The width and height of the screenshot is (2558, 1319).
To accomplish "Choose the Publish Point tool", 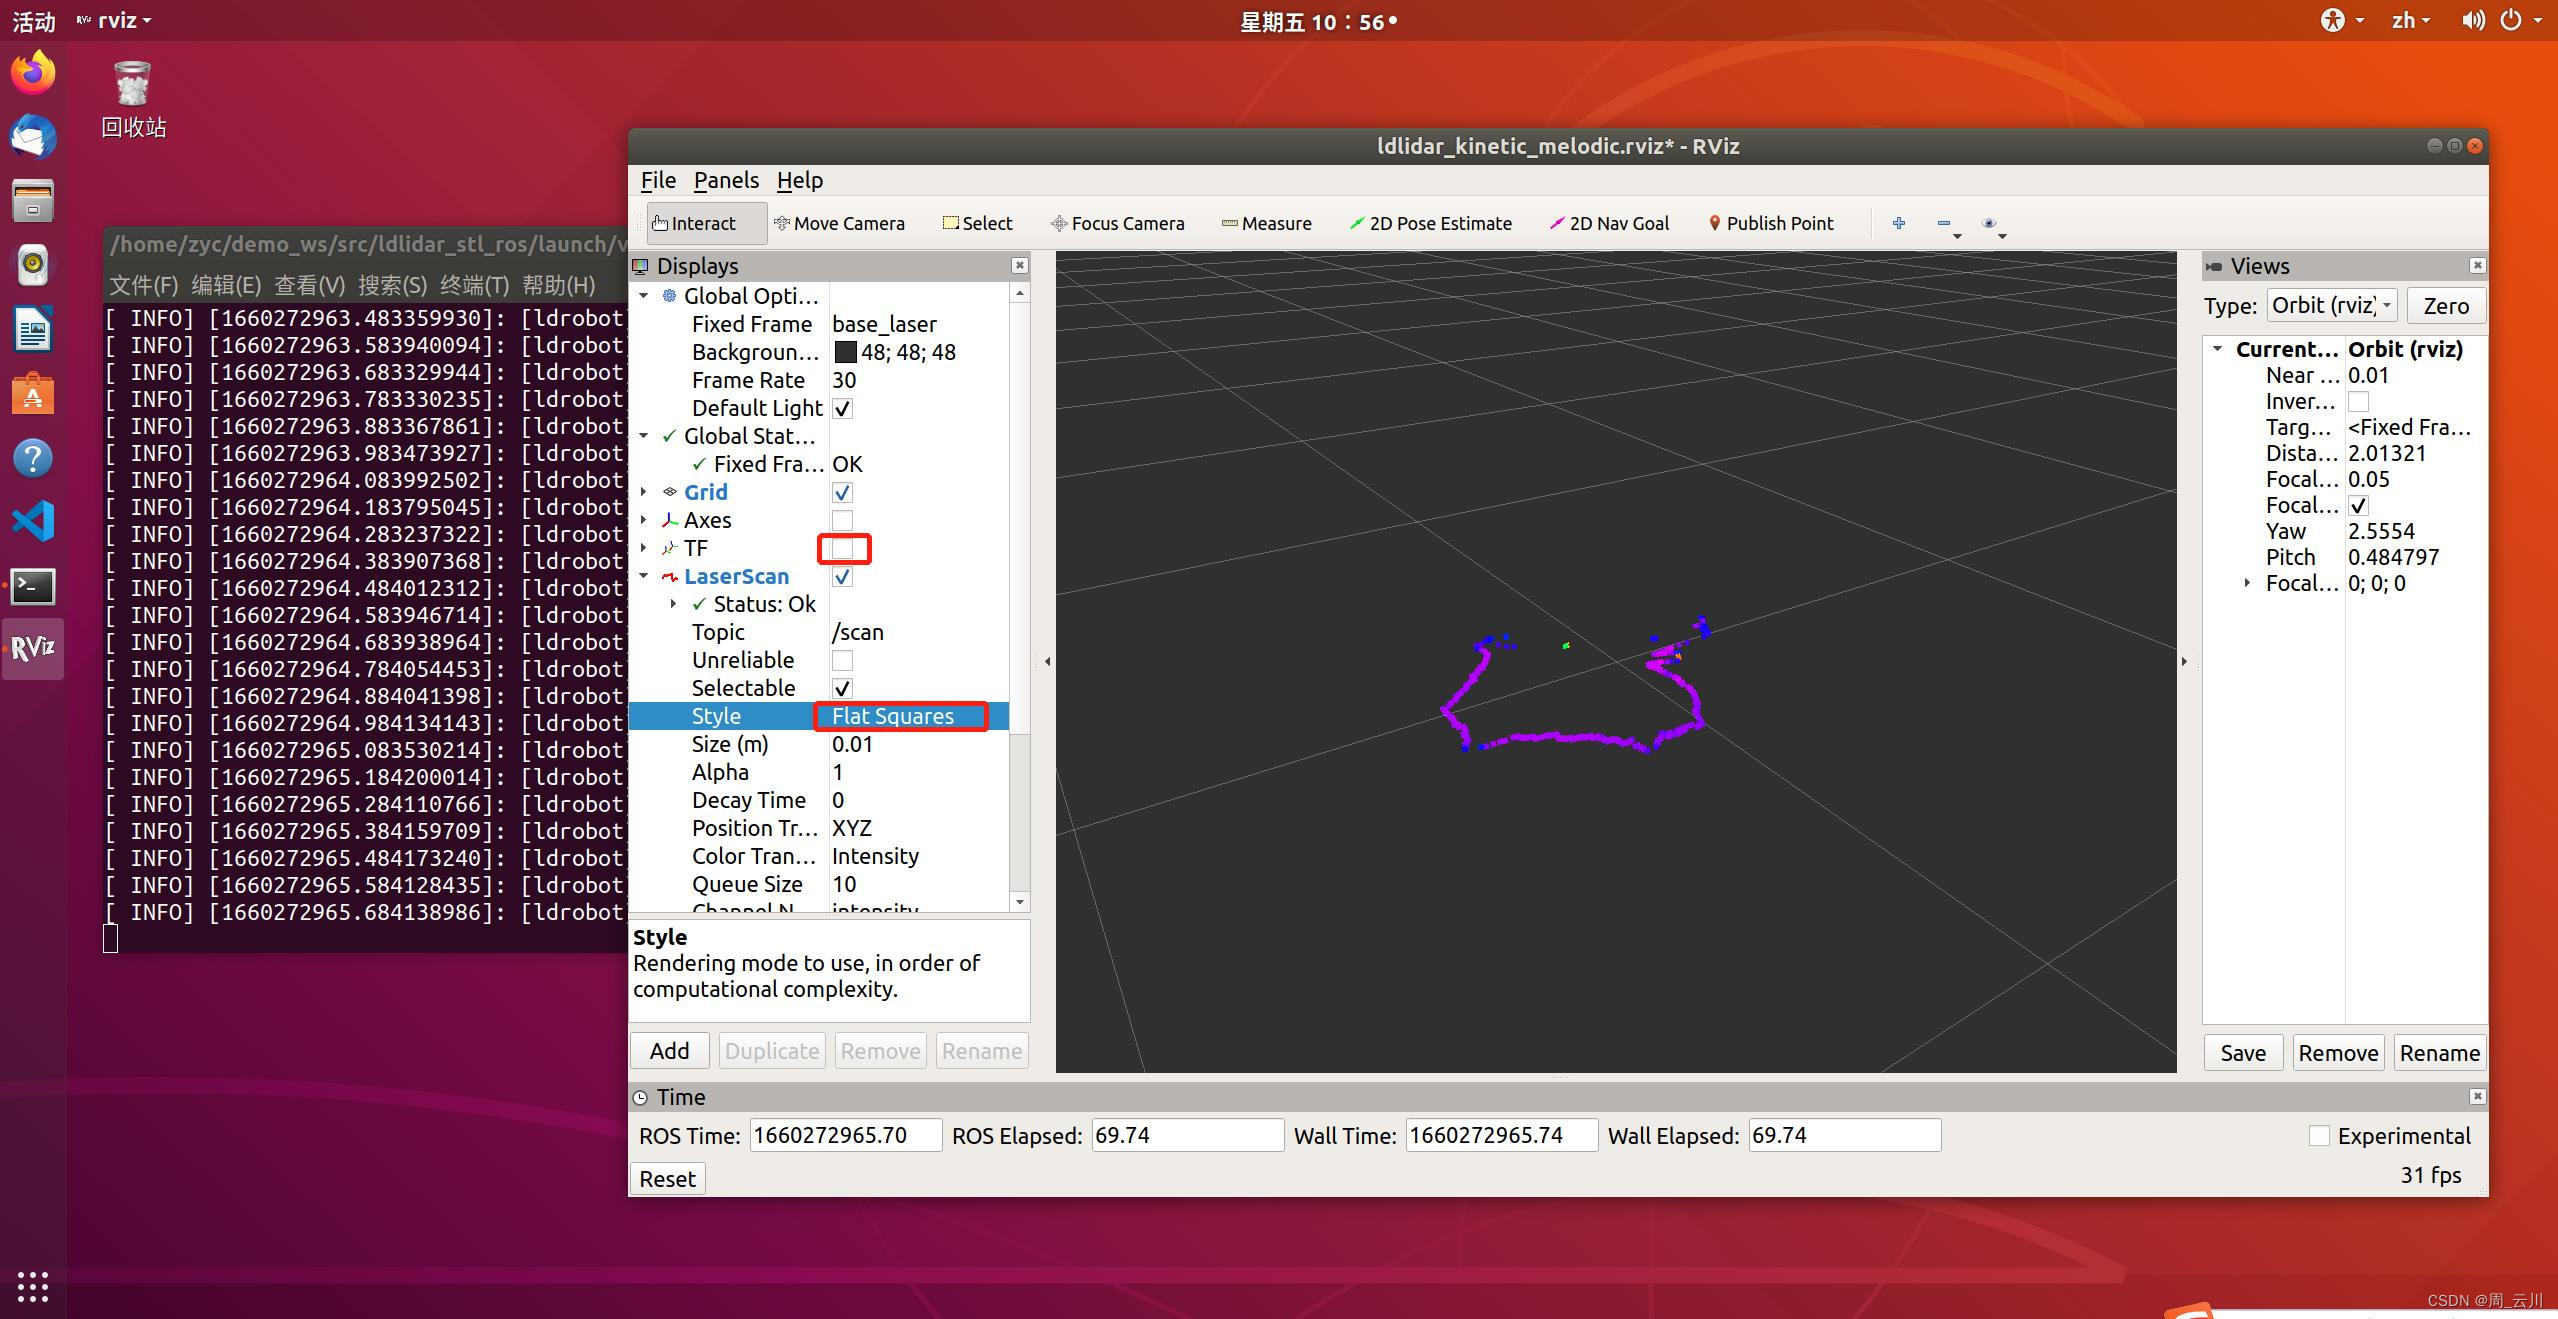I will [x=1773, y=223].
